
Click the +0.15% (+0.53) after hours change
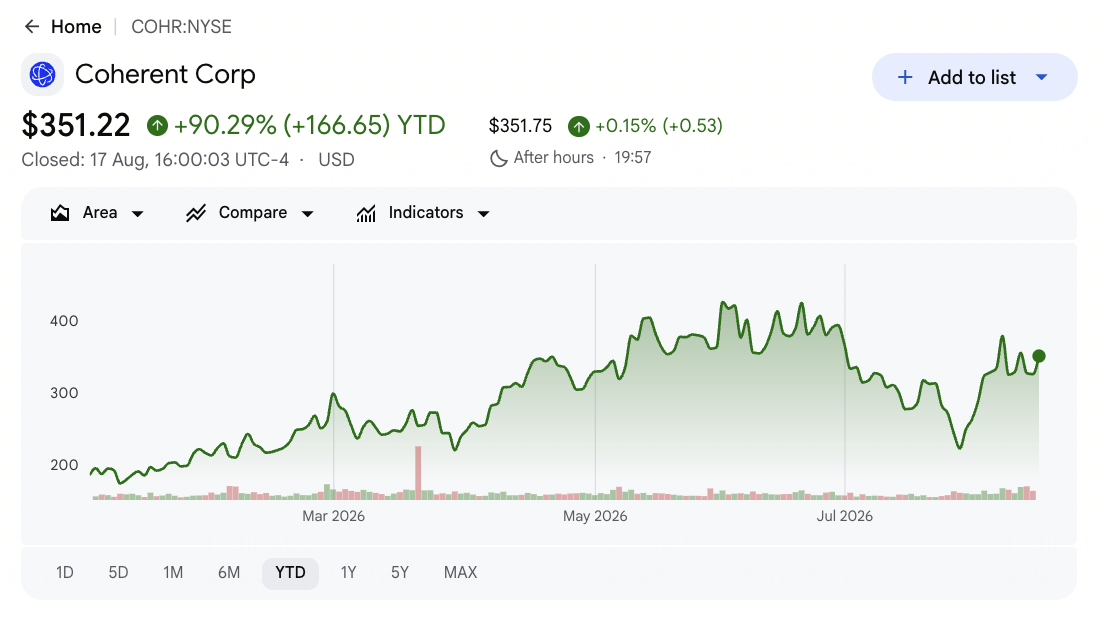point(659,126)
